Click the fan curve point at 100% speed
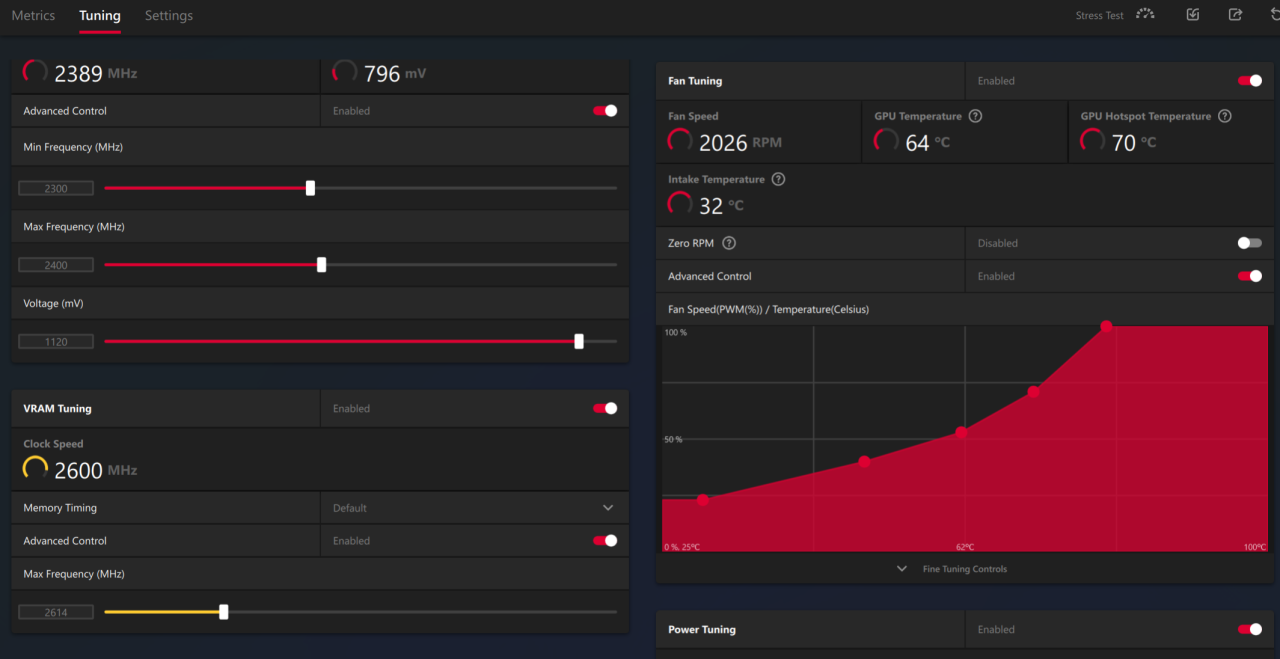The image size is (1280, 659). pos(1106,326)
